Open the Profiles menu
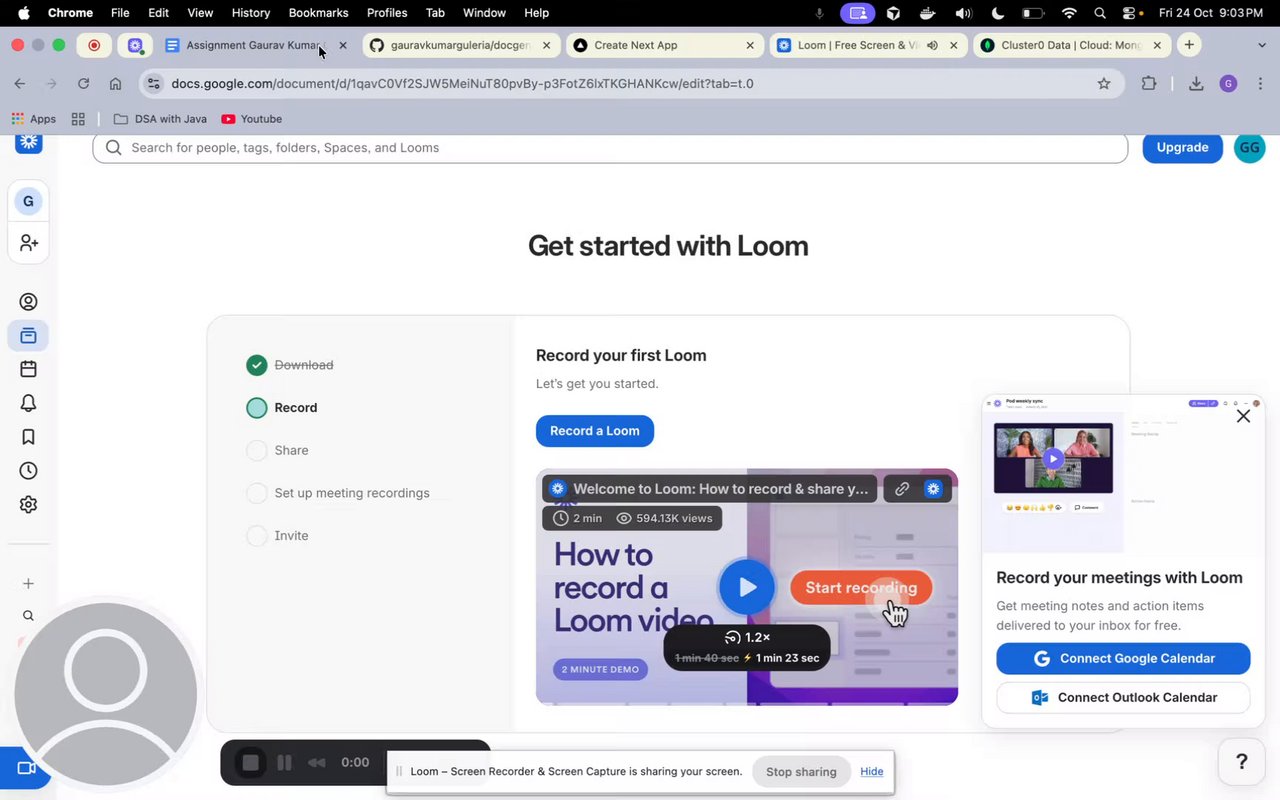 click(387, 13)
